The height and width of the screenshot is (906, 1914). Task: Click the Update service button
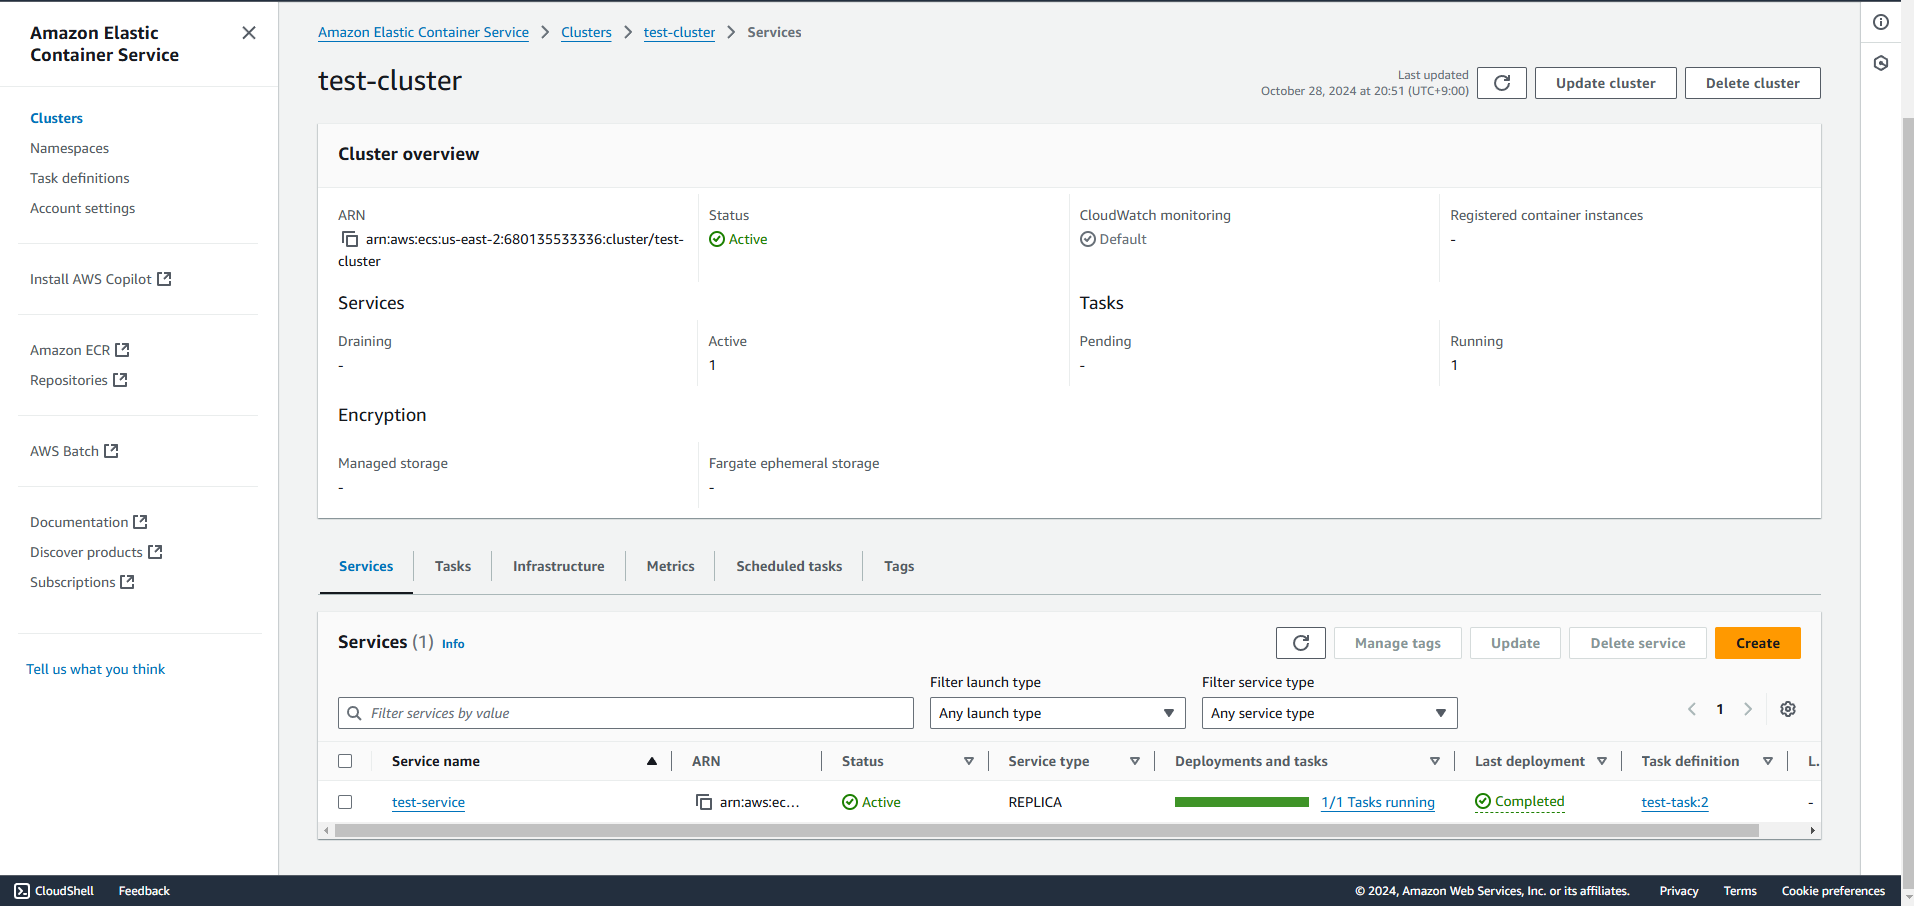pos(1516,643)
